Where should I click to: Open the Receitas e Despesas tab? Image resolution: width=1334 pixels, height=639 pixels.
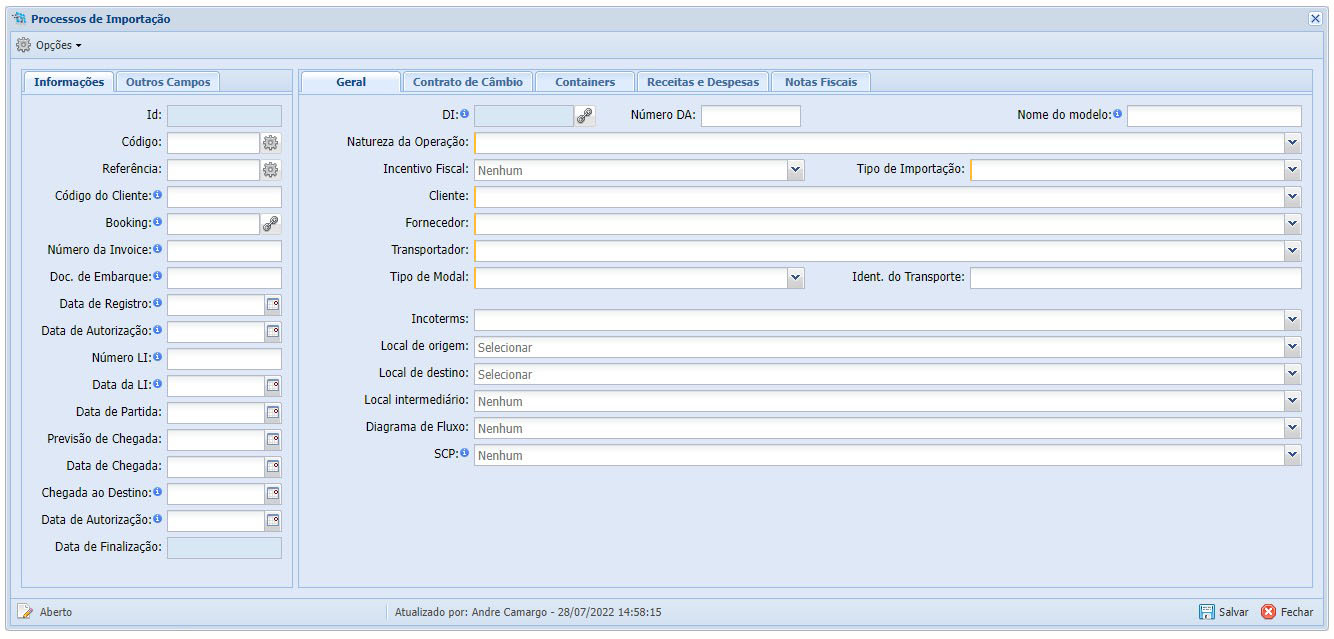[703, 82]
